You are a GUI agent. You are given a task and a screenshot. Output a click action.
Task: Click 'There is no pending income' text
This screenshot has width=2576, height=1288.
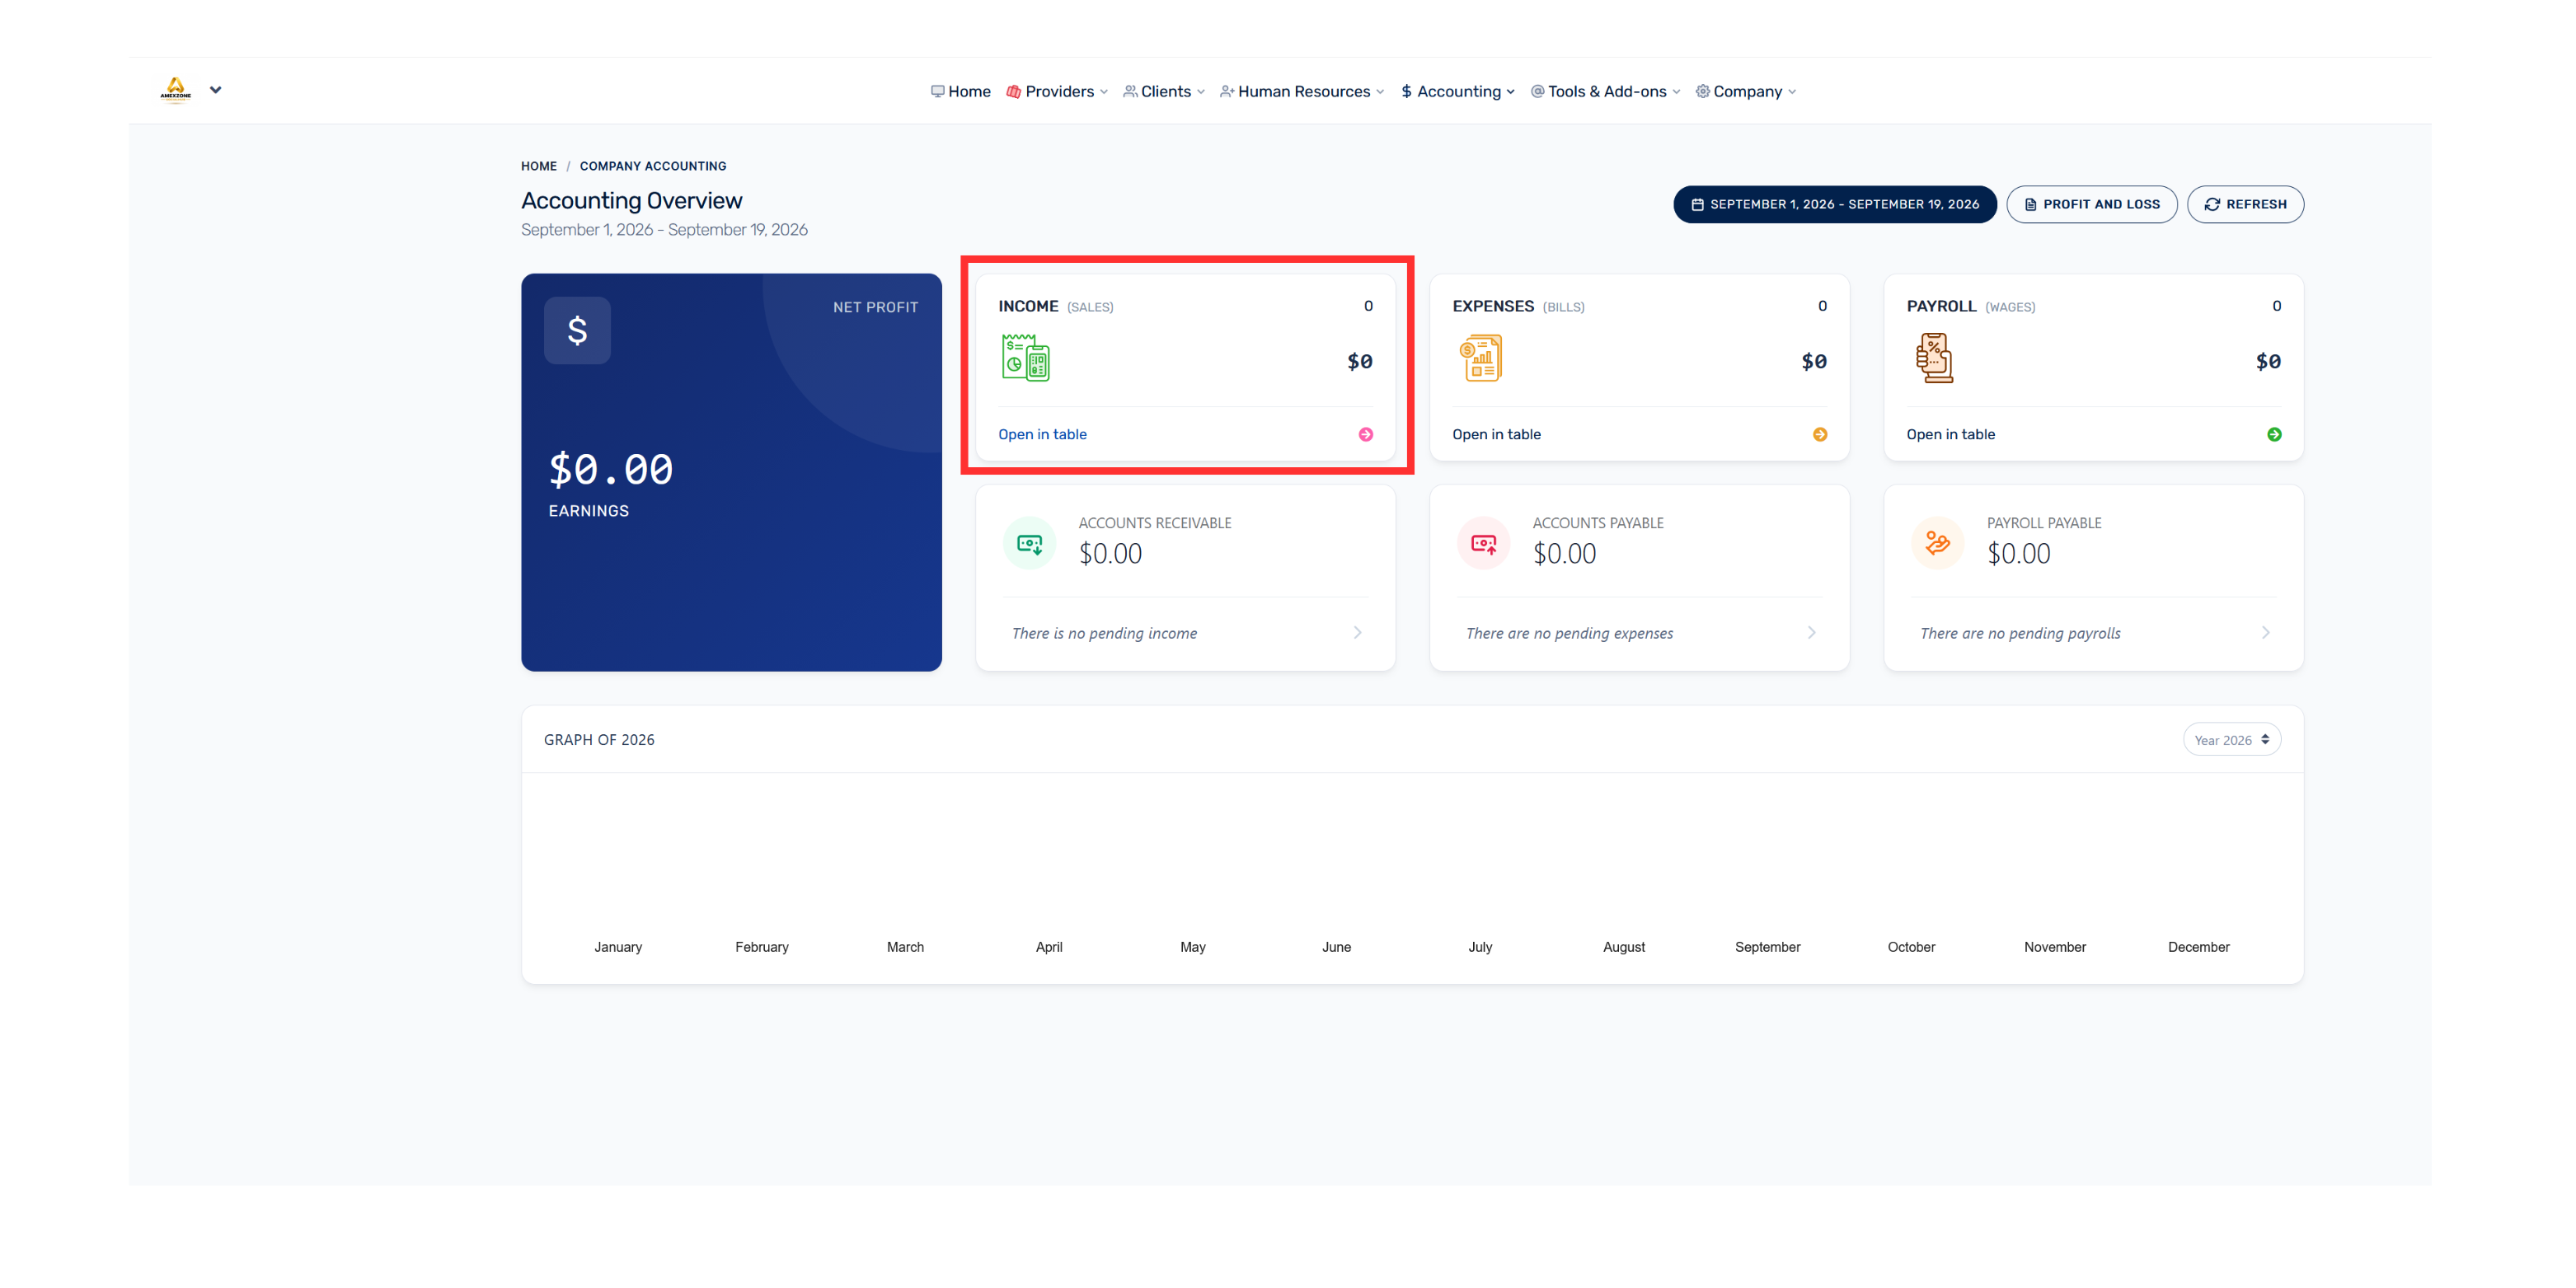tap(1104, 633)
